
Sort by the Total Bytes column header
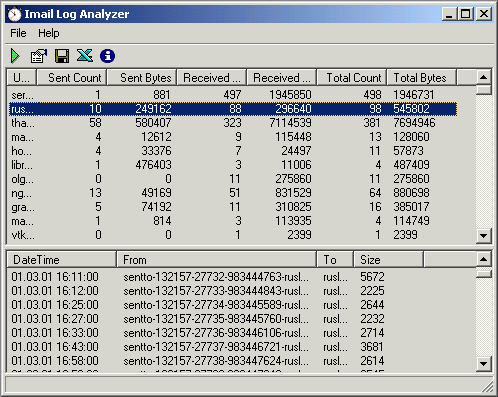[422, 78]
